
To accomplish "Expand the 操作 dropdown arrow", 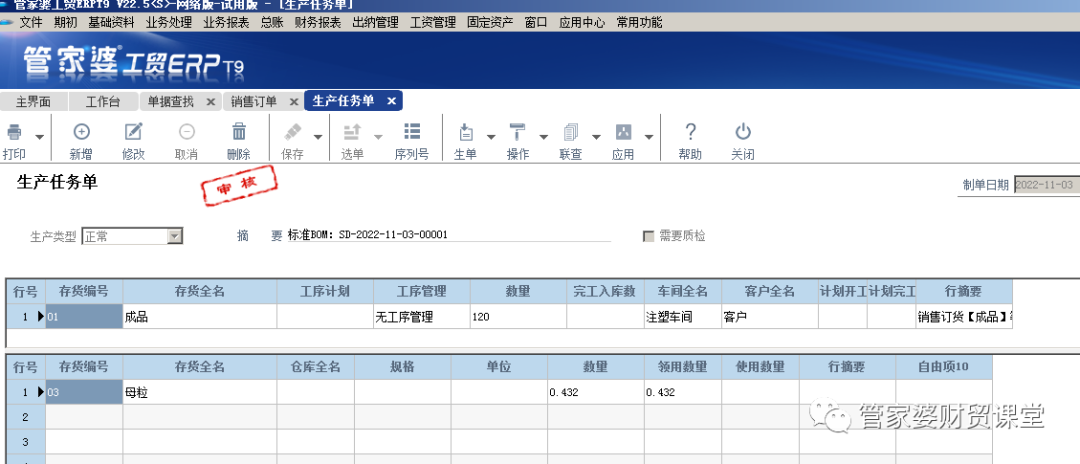I will 543,137.
